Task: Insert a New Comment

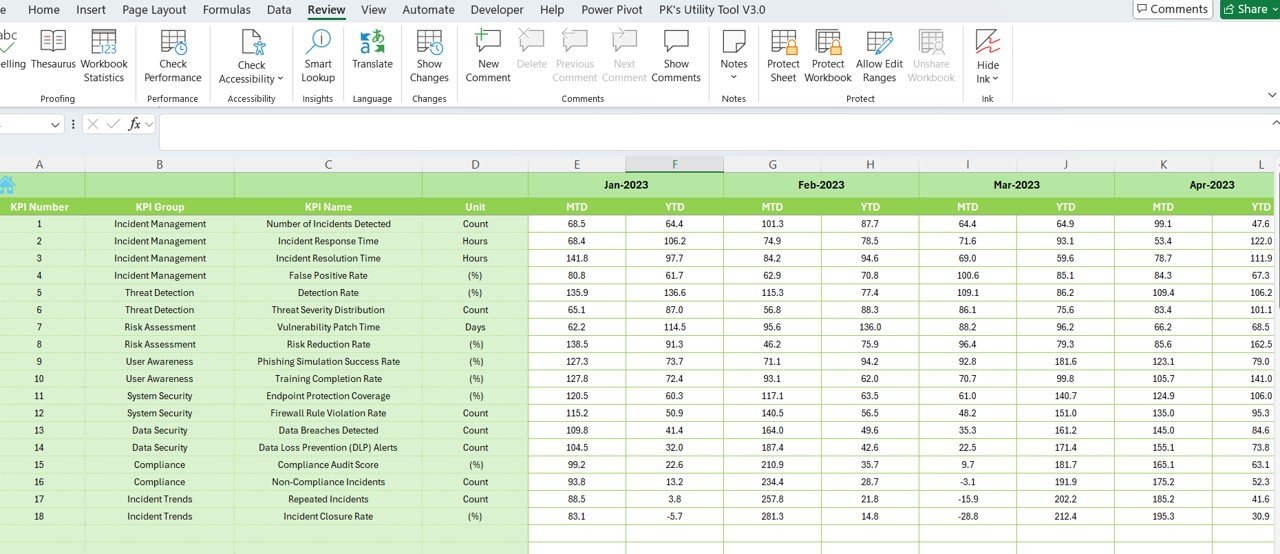Action: coord(488,56)
